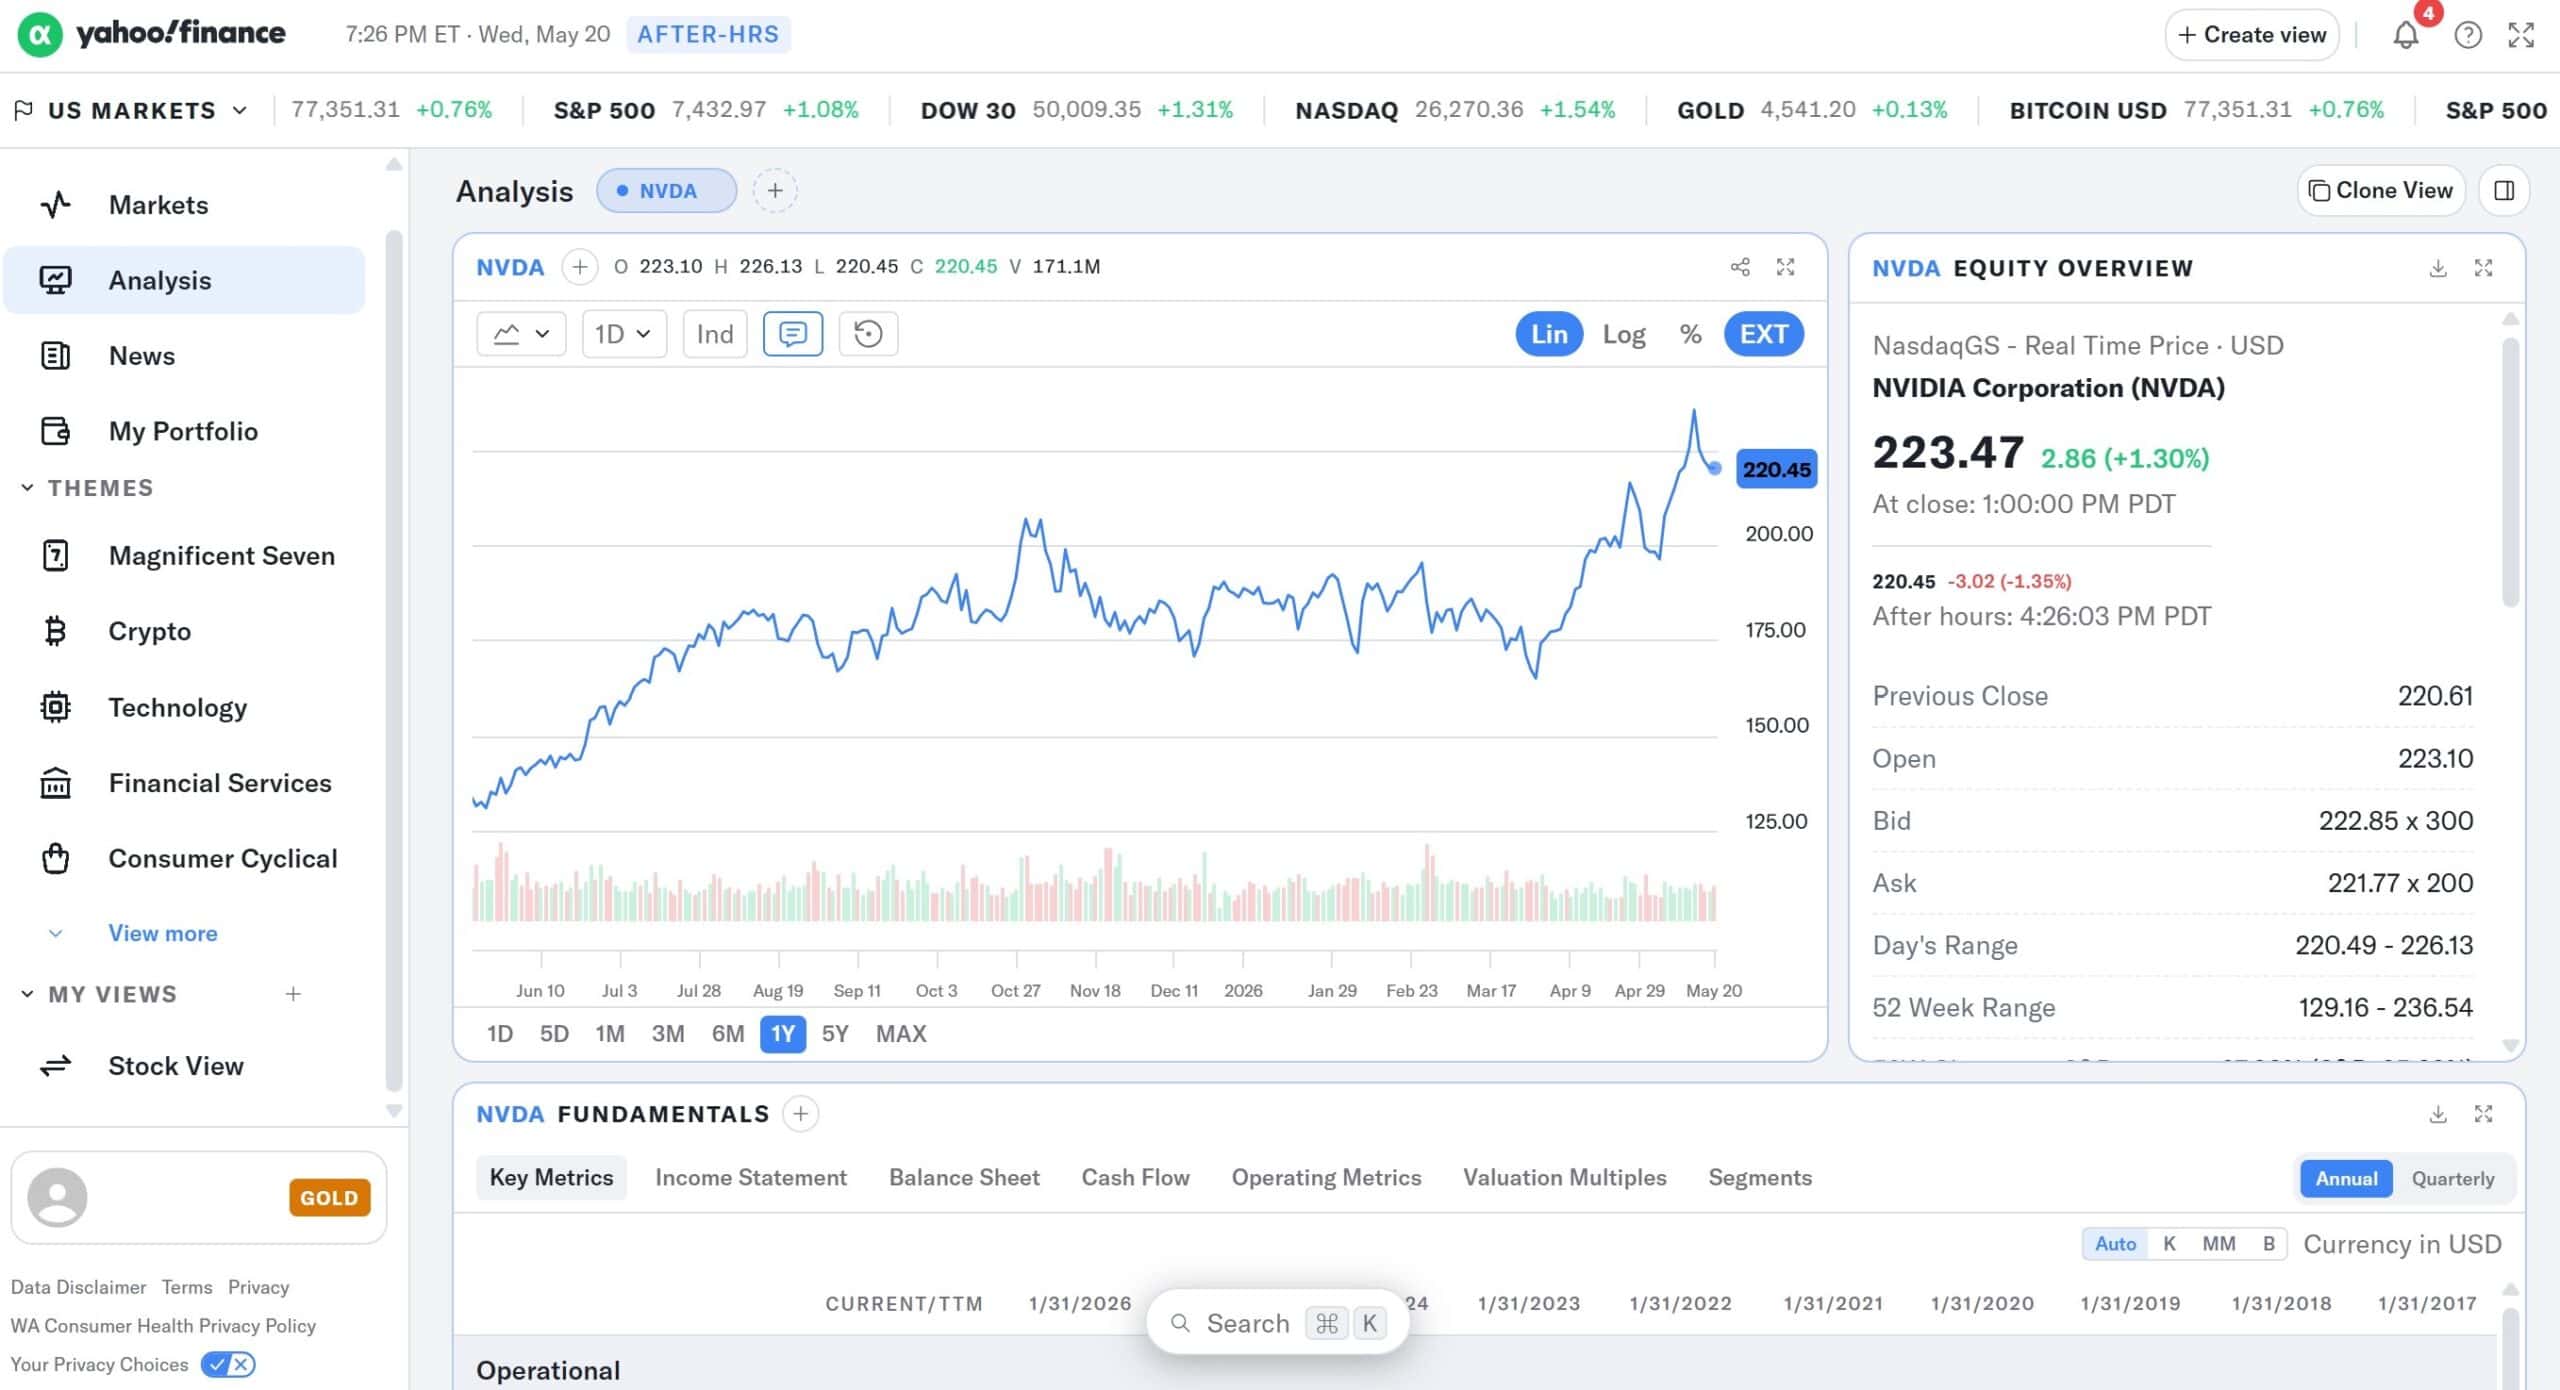Add a new view under My Views
2560x1390 pixels.
coord(293,994)
